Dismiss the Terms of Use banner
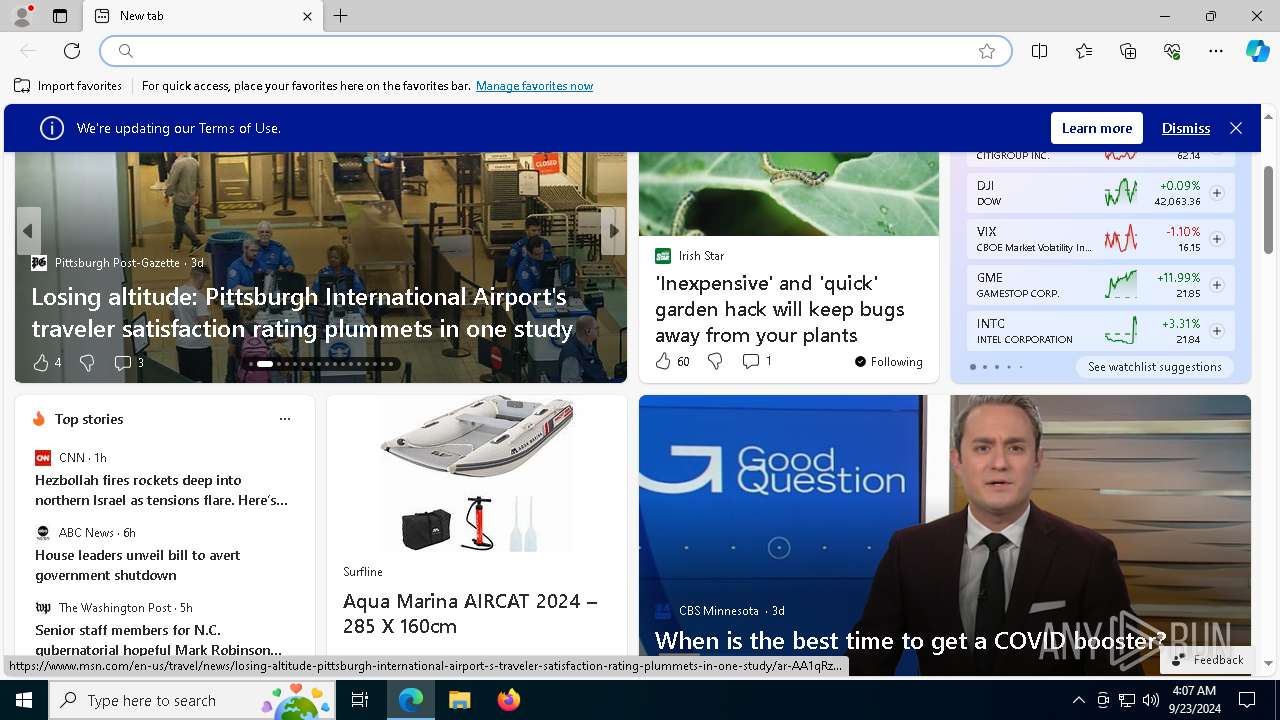 coord(1186,128)
